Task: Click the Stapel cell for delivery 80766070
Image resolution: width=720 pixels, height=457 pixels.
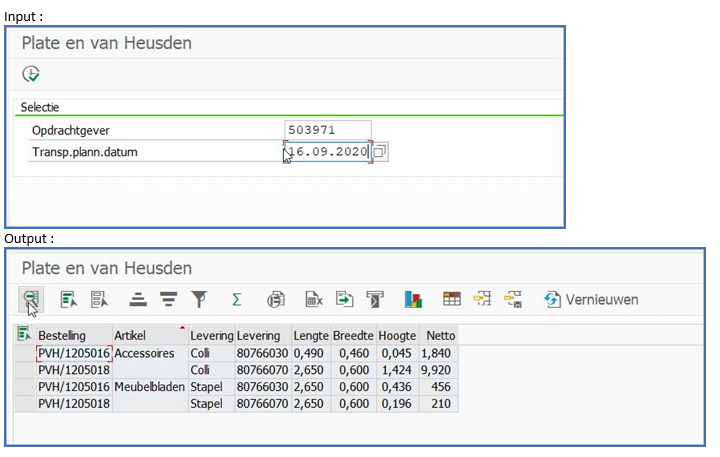Action: click(212, 403)
